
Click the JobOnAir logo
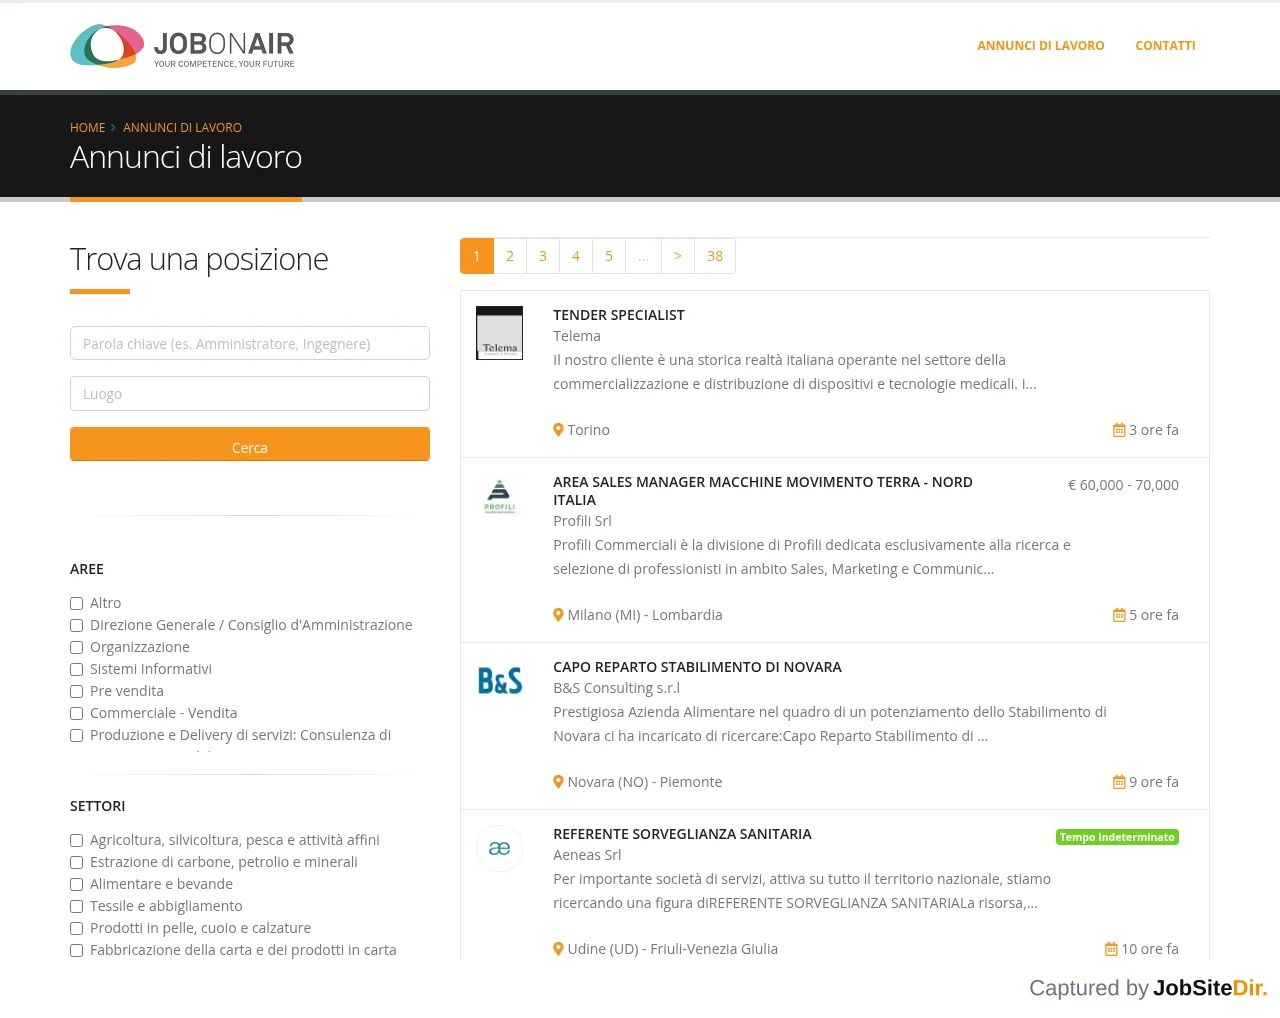point(182,46)
